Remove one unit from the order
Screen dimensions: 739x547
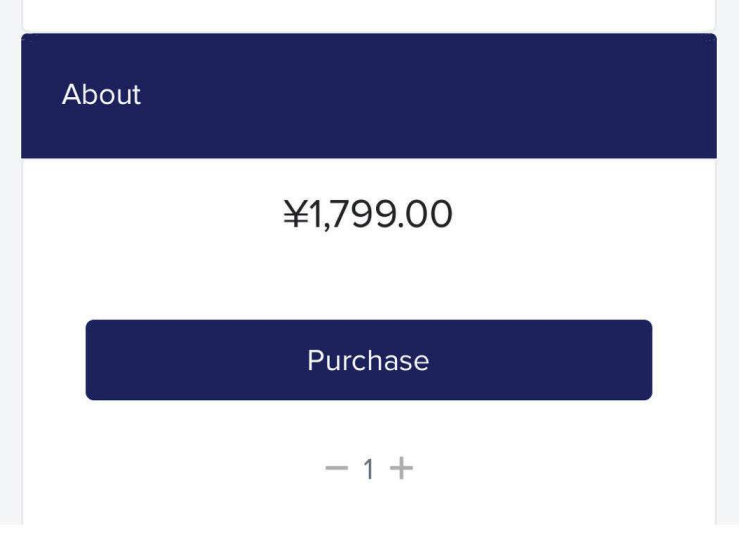pyautogui.click(x=337, y=468)
